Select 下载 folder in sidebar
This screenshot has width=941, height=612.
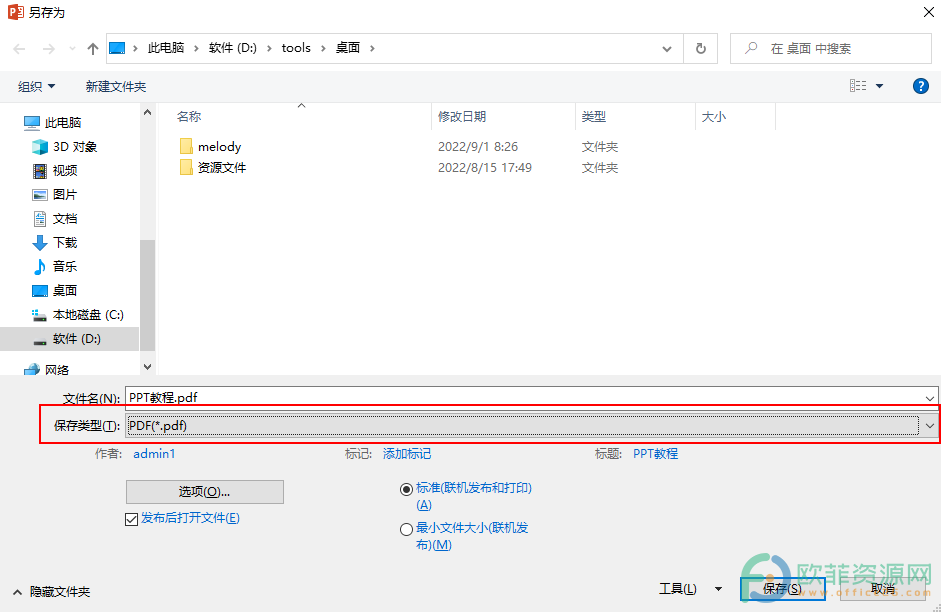point(55,242)
